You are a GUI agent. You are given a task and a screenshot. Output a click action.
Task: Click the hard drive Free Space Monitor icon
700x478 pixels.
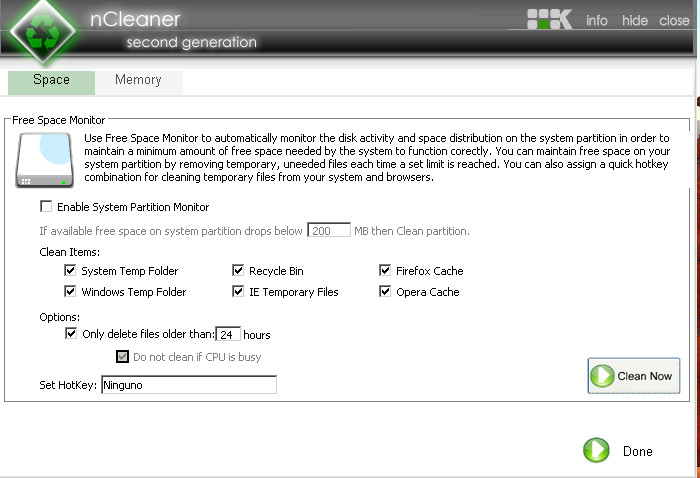[x=45, y=160]
